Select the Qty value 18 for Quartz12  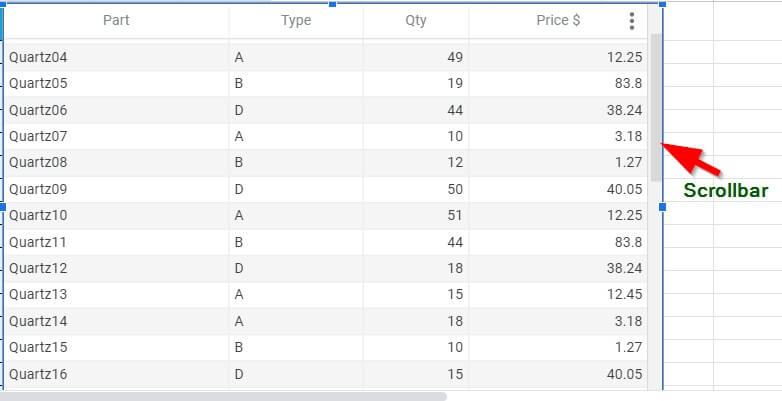[x=455, y=268]
